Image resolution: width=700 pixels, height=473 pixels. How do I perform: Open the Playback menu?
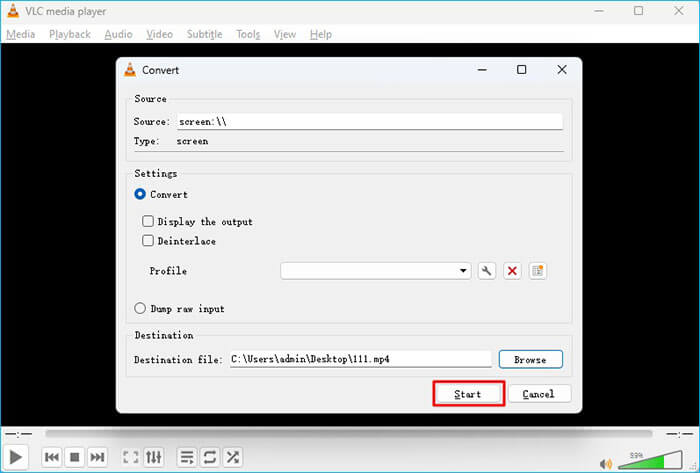(x=70, y=34)
